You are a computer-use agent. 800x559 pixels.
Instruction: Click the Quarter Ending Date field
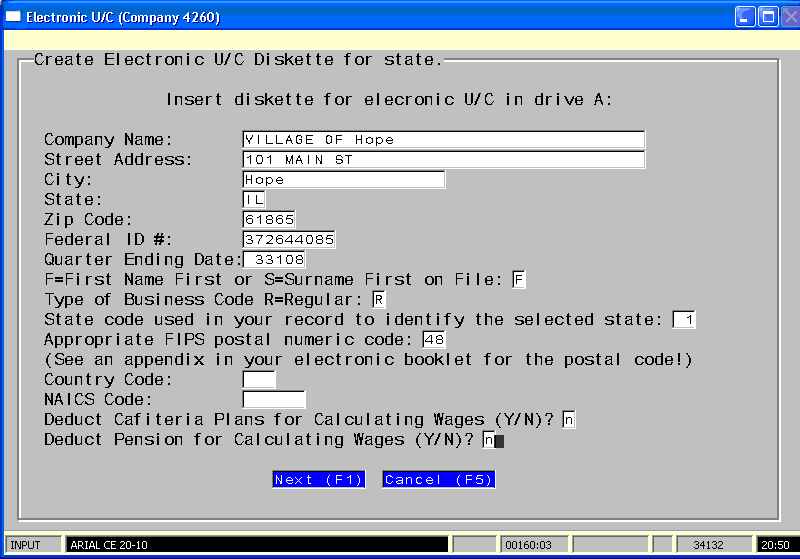277,260
